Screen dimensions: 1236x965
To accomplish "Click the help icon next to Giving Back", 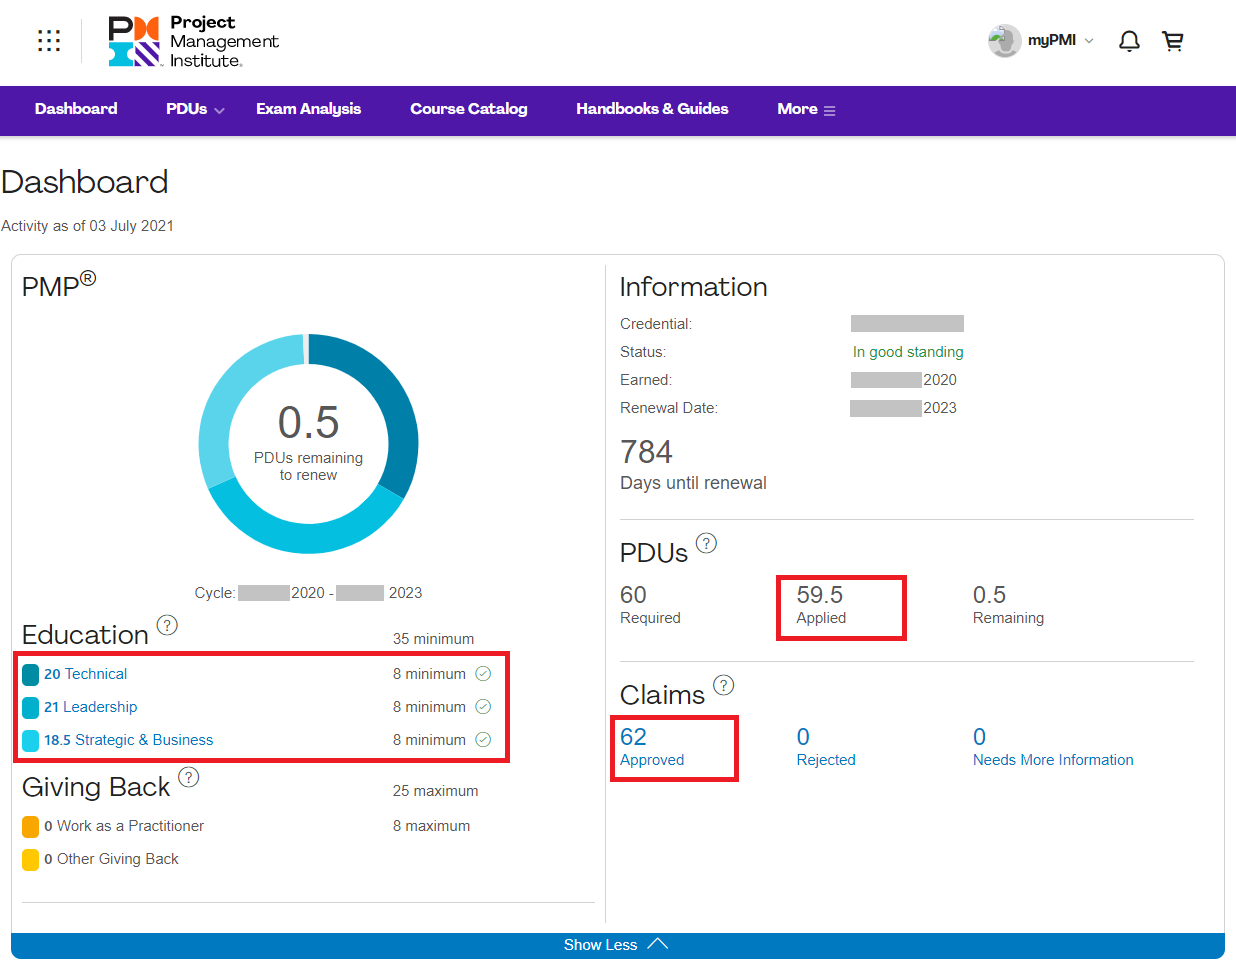I will [x=189, y=777].
